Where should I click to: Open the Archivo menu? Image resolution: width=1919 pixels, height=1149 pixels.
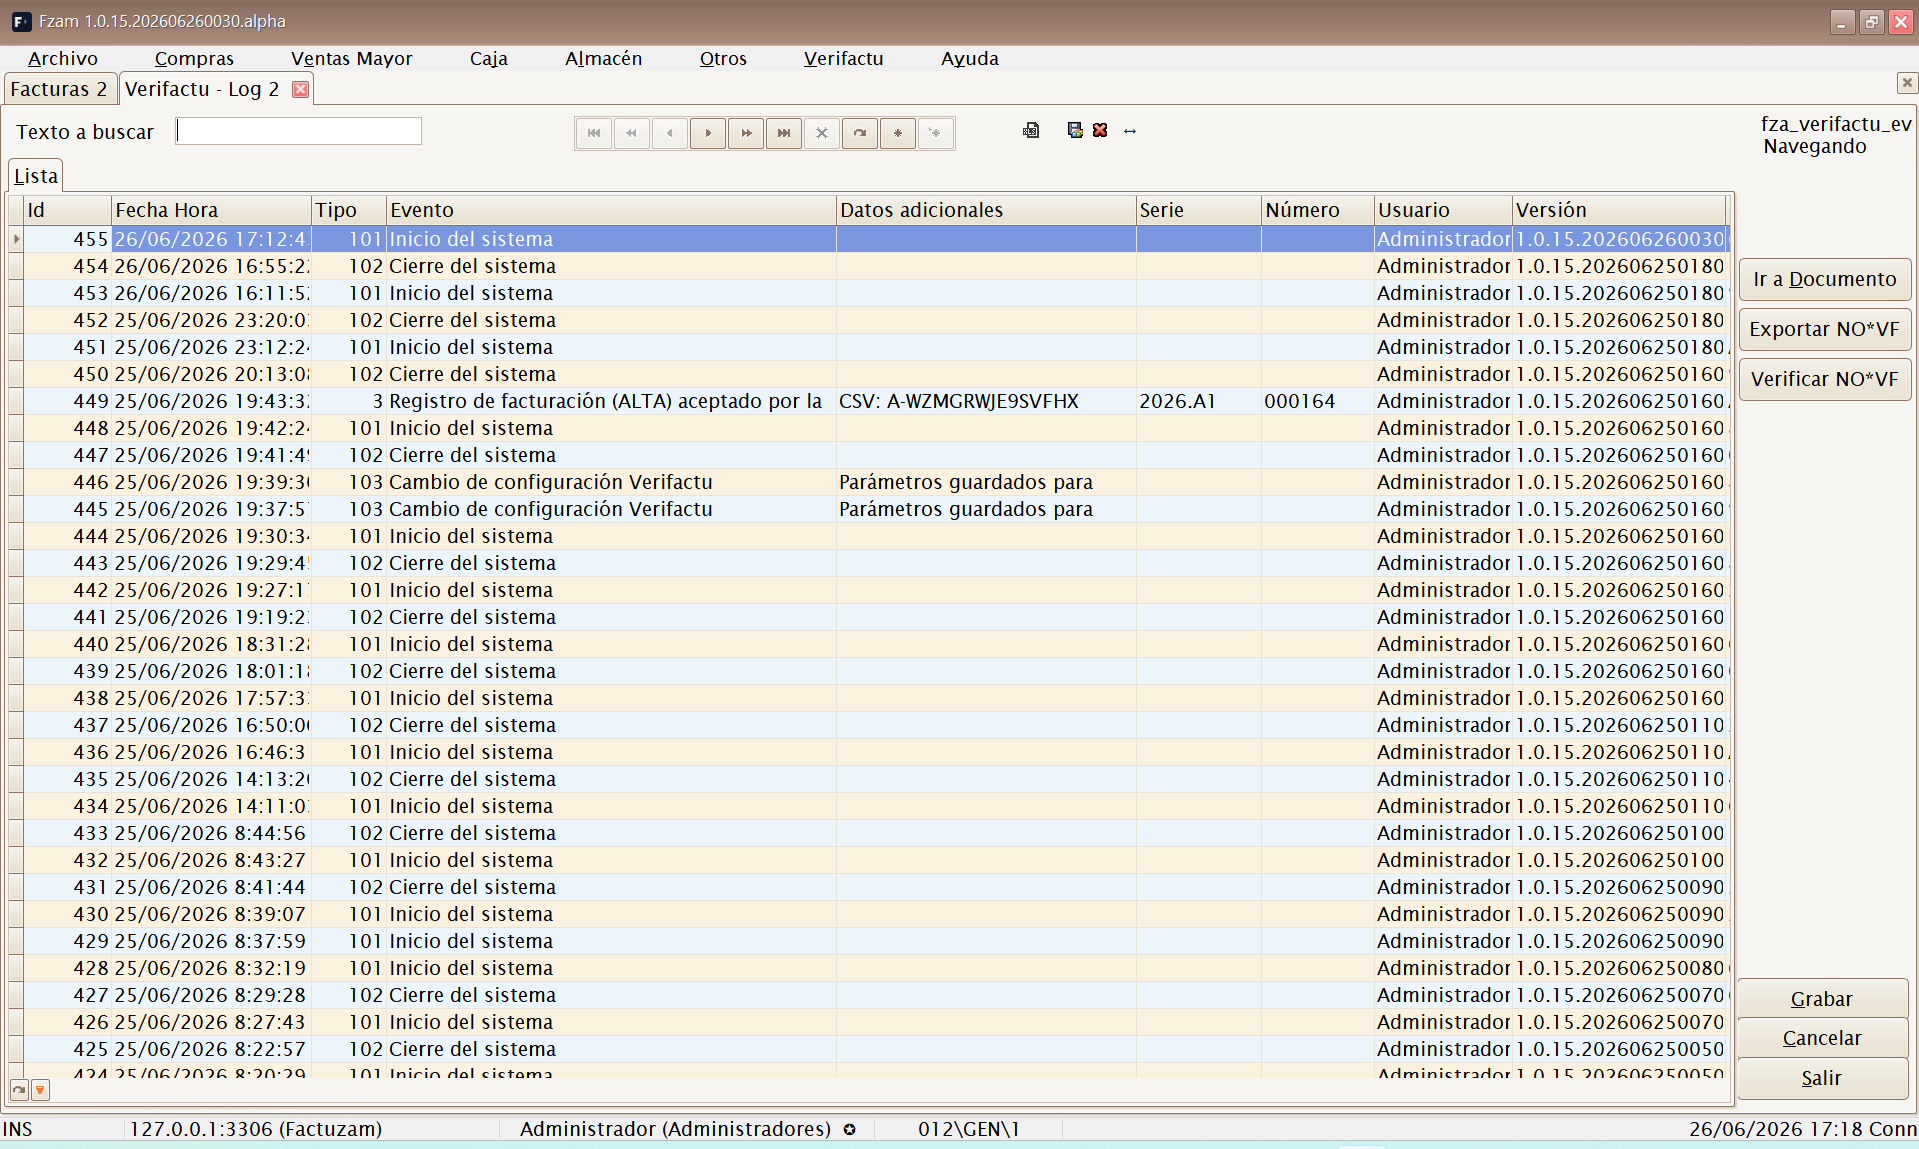coord(63,59)
